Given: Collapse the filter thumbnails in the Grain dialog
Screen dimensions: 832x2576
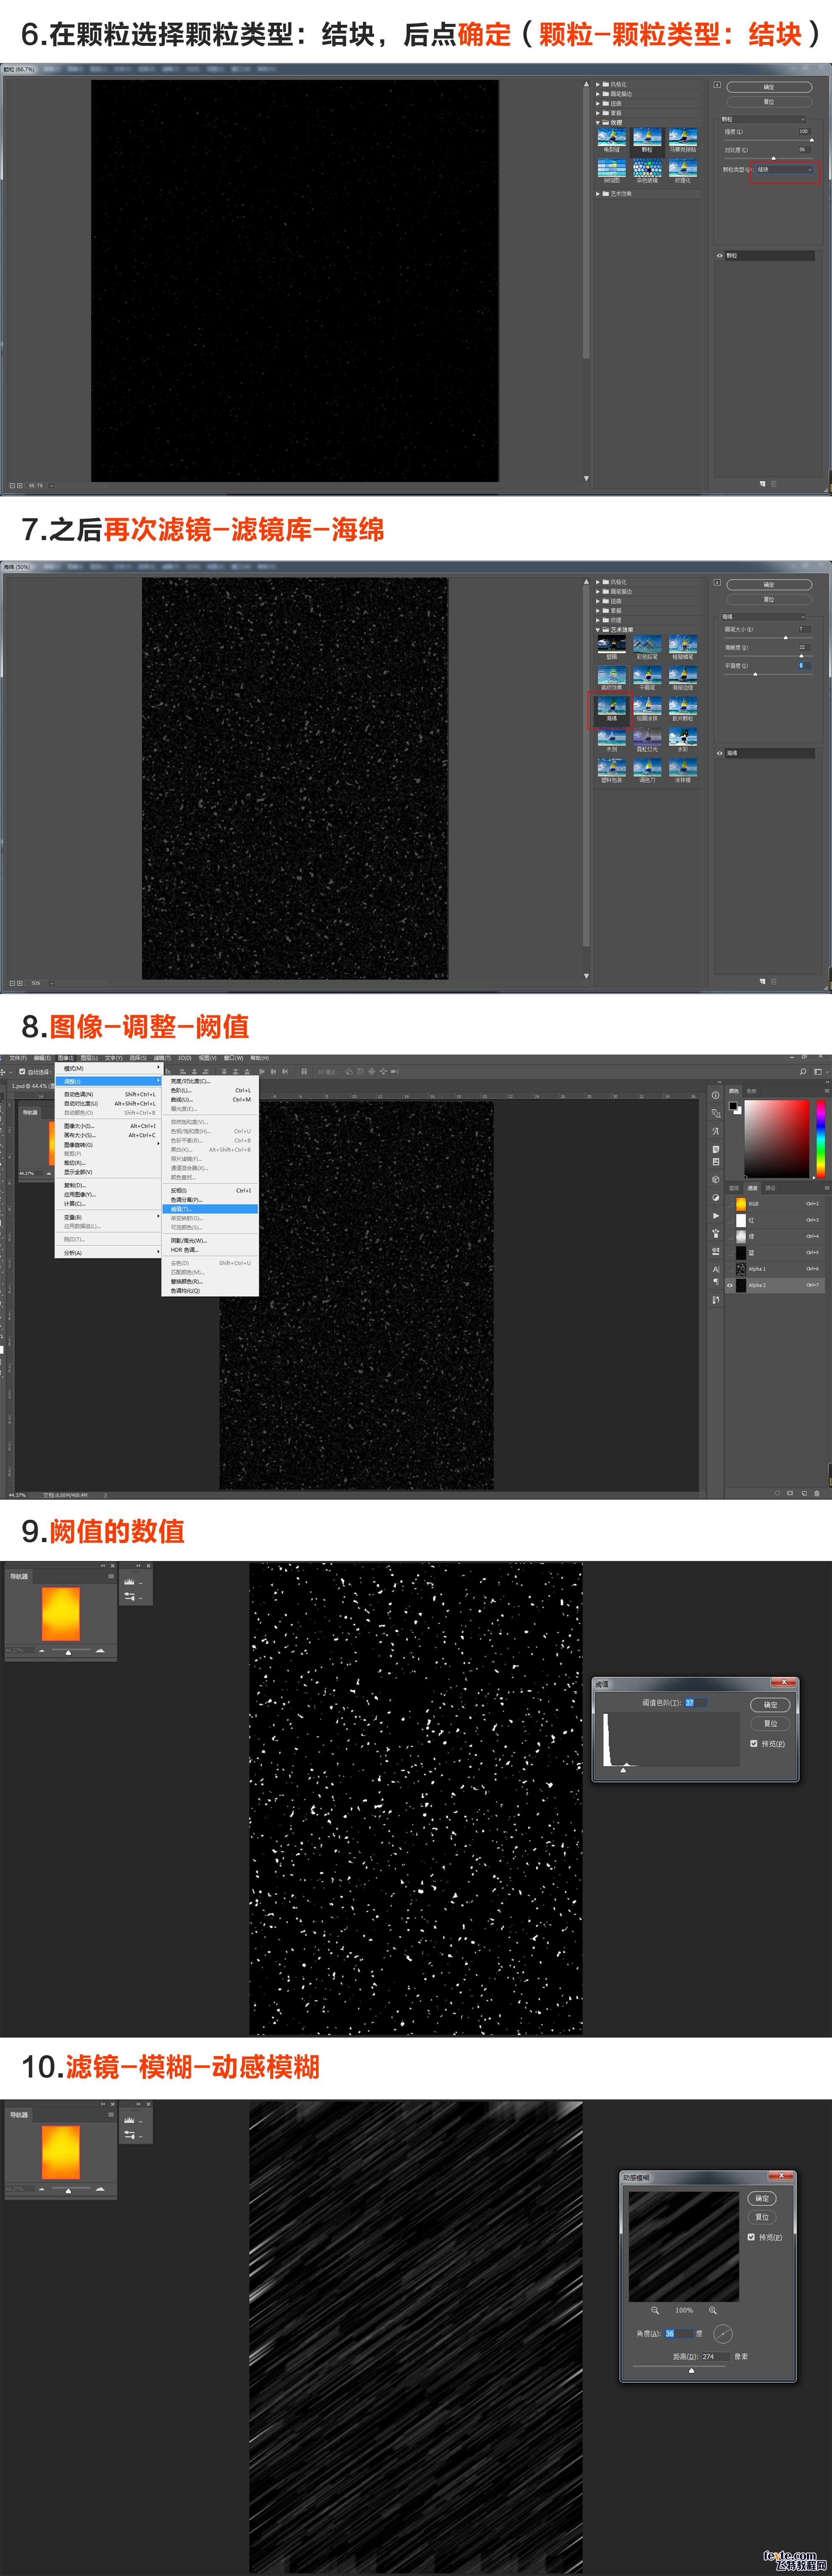Looking at the screenshot, I should [717, 85].
